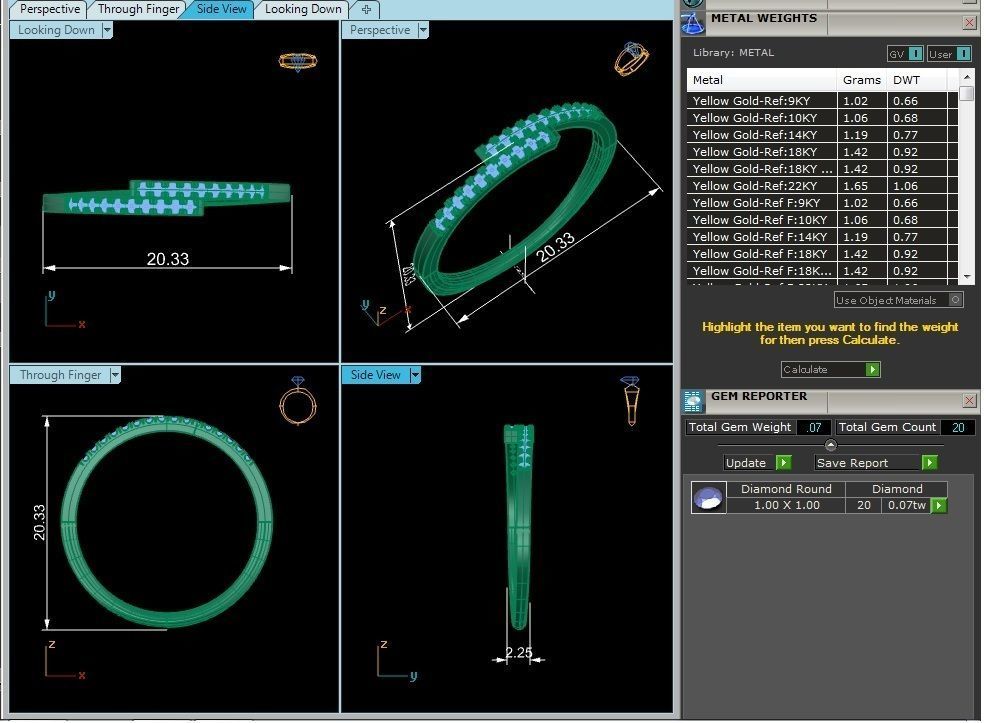
Task: Click the Metal Weights panel cone icon
Action: coord(693,24)
